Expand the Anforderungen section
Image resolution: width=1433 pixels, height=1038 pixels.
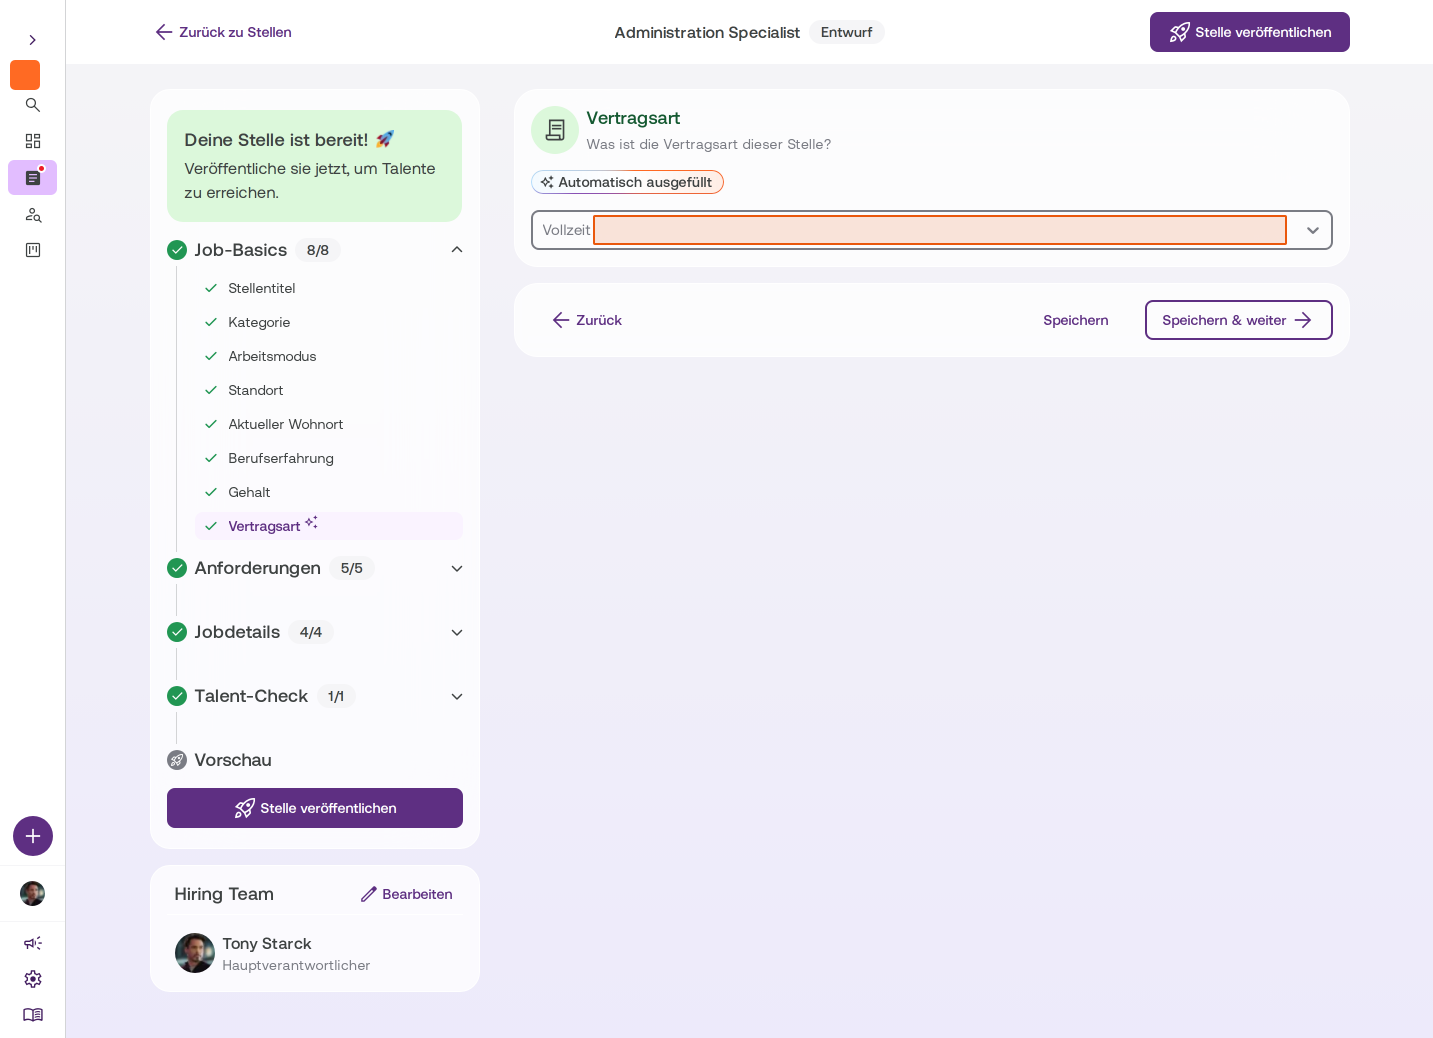click(457, 568)
